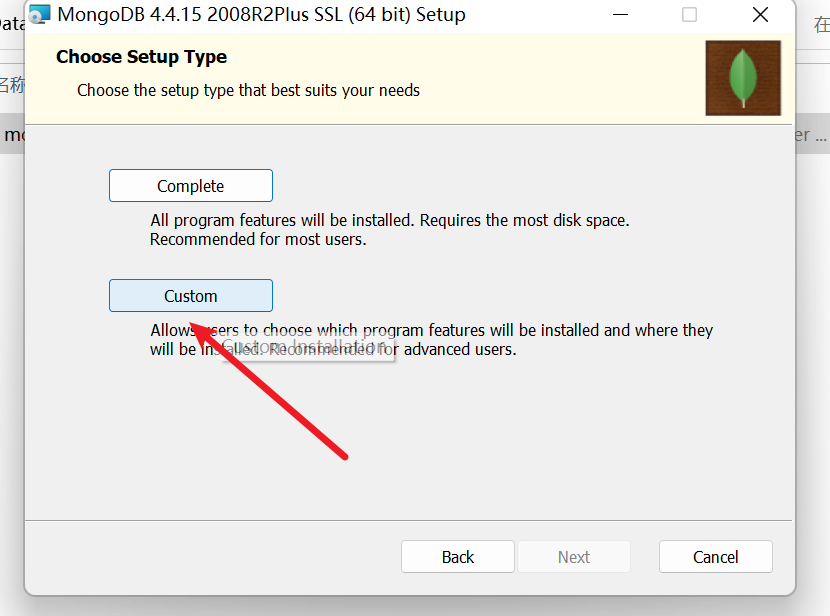
Task: Minimize the MongoDB Setup window
Action: (620, 15)
